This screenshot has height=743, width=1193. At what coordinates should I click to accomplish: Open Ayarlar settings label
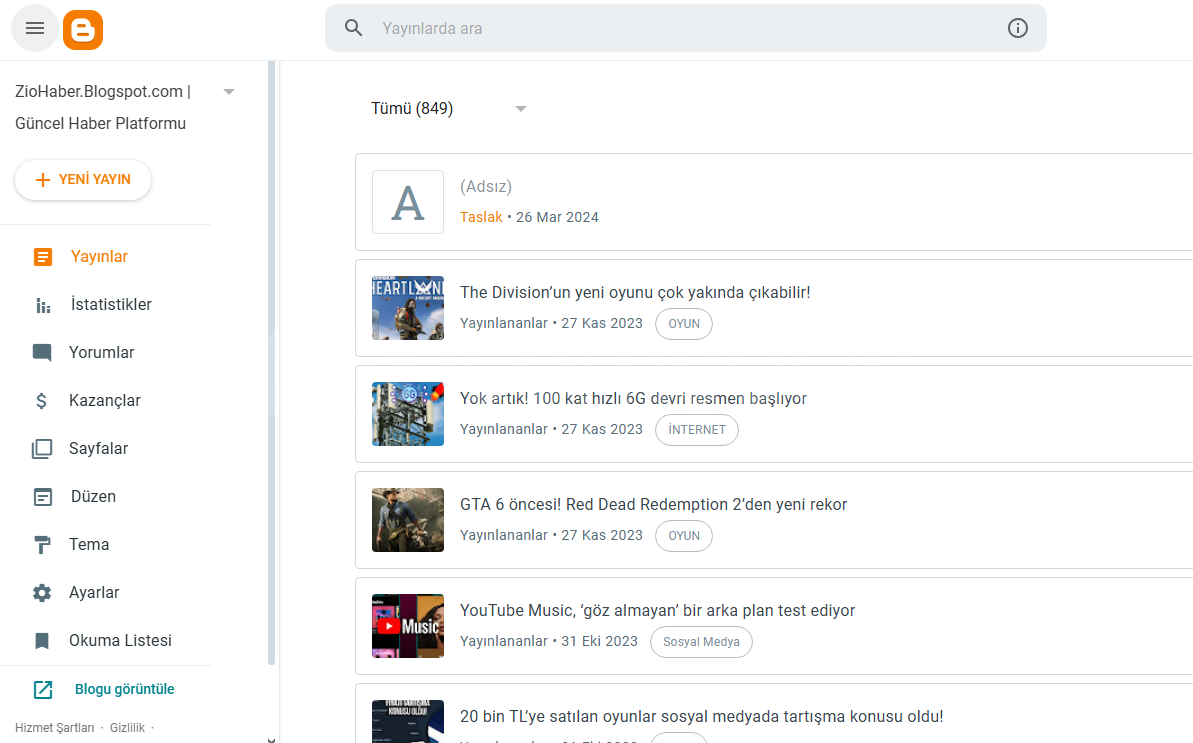[x=94, y=592]
